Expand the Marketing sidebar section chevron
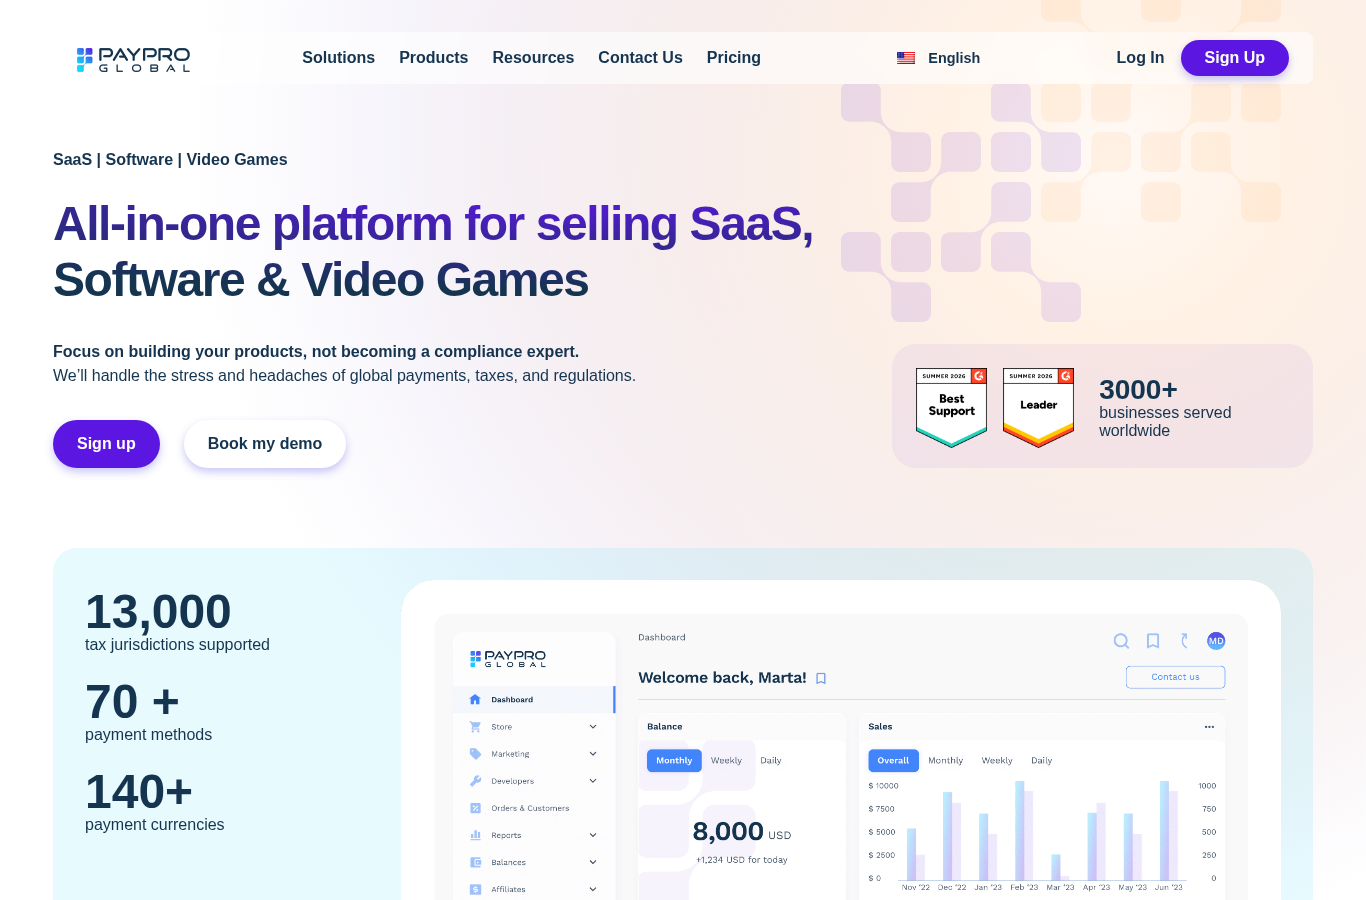 [593, 754]
